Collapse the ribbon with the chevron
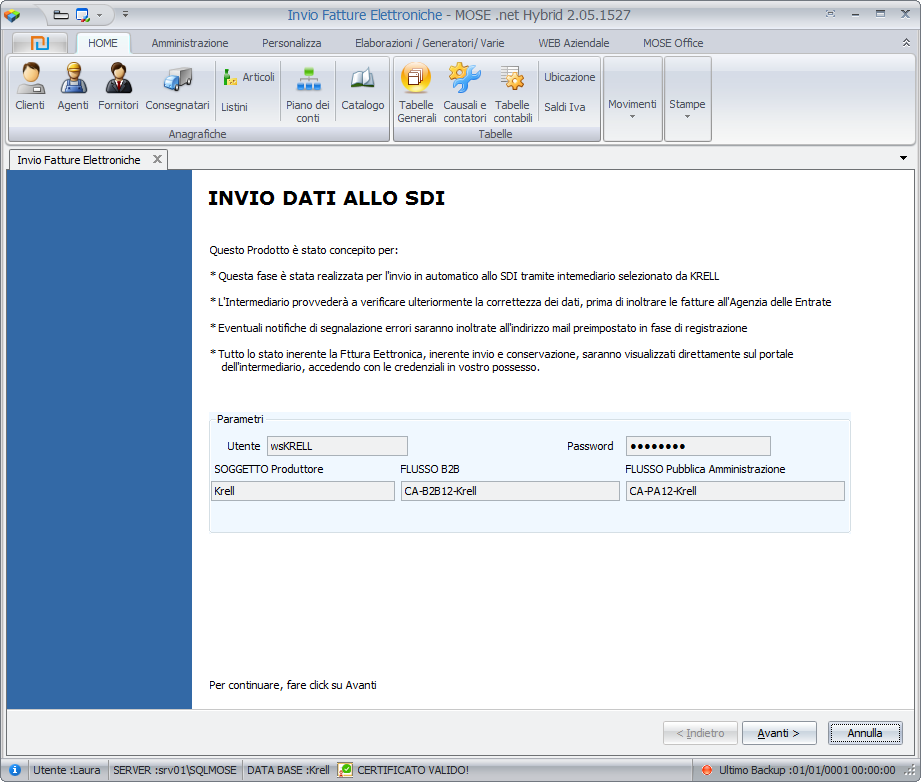Viewport: 921px width, 782px height. point(906,42)
